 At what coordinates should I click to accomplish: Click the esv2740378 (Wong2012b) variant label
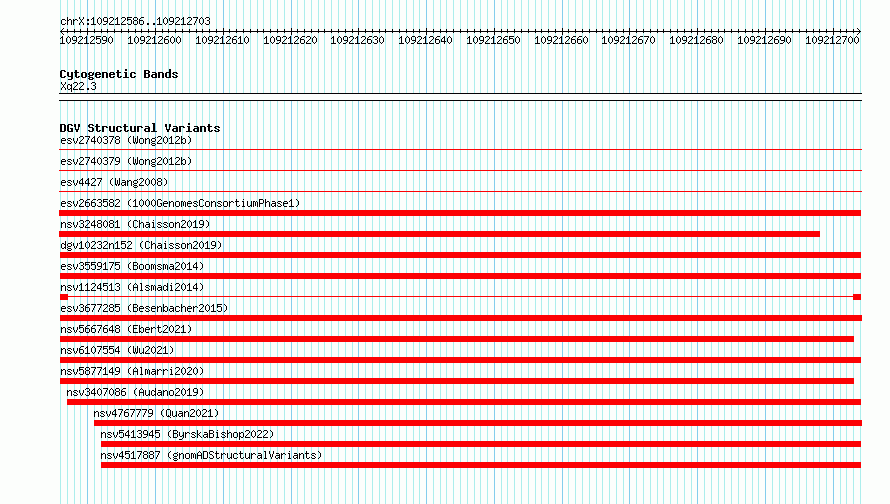[126, 140]
